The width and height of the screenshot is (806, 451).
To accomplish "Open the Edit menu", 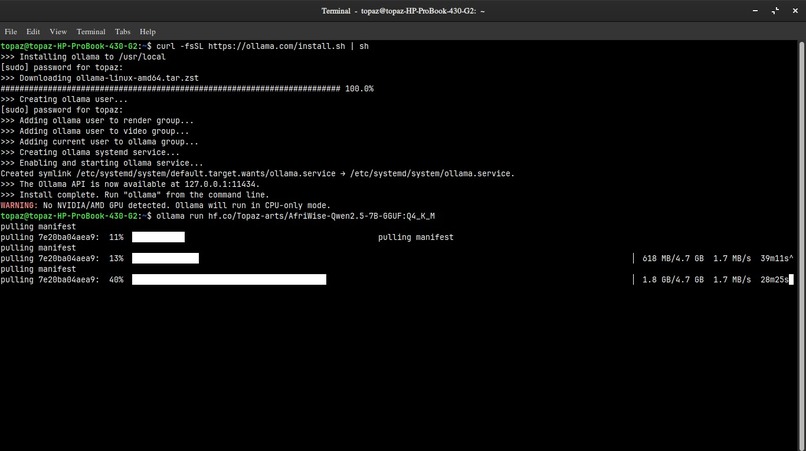I will 33,31.
